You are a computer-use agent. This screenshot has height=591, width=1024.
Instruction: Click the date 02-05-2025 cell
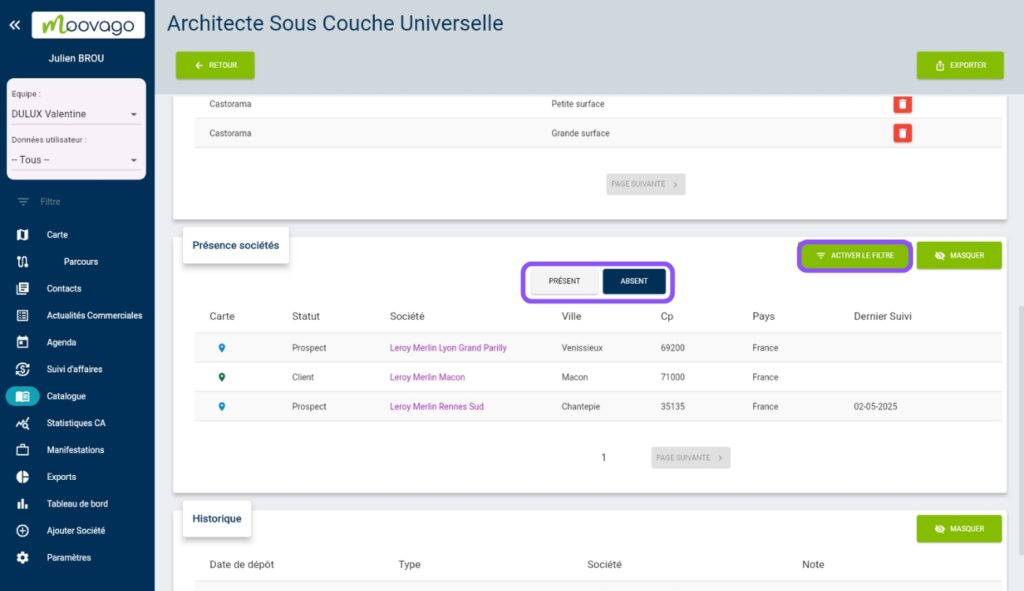pos(875,407)
